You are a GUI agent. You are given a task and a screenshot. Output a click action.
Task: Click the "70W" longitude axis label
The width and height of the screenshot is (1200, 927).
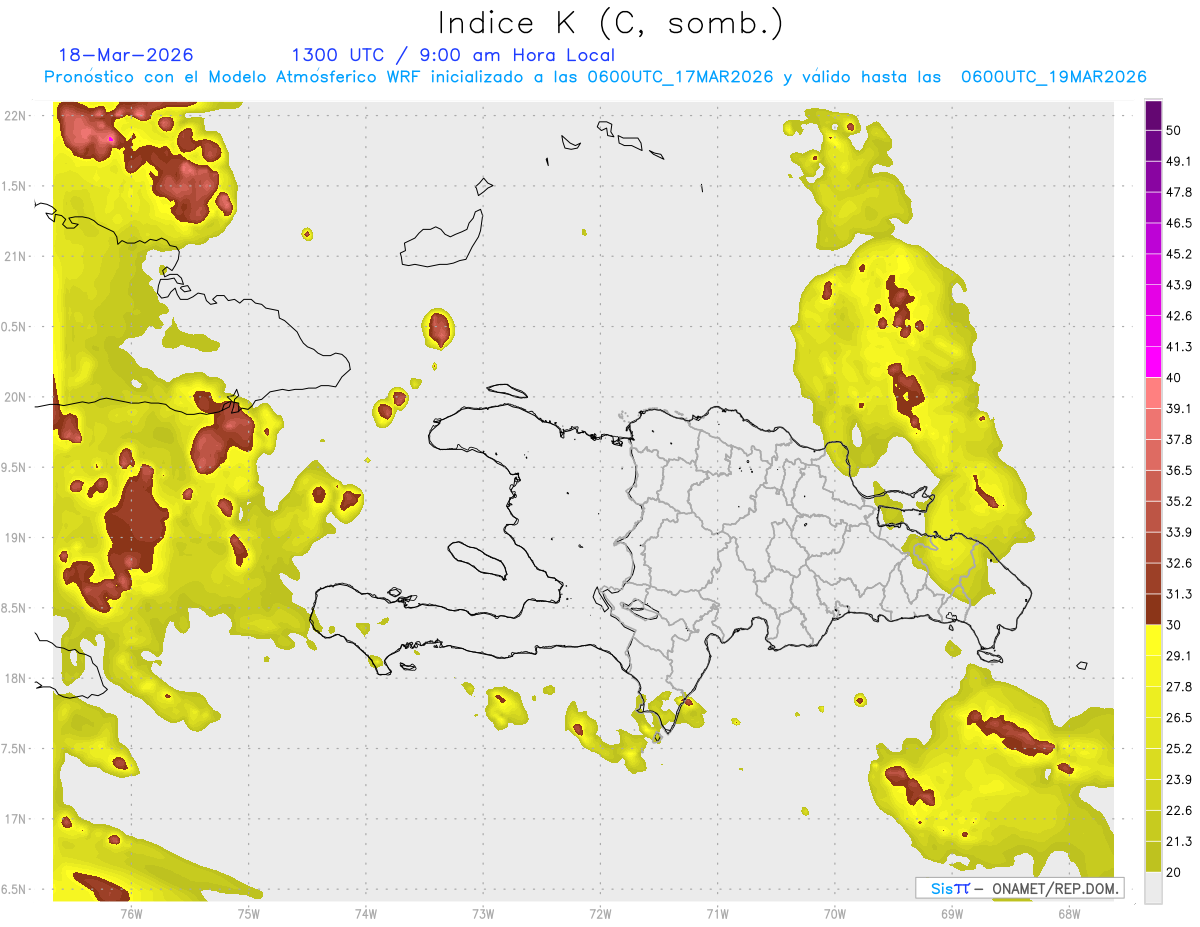834,914
